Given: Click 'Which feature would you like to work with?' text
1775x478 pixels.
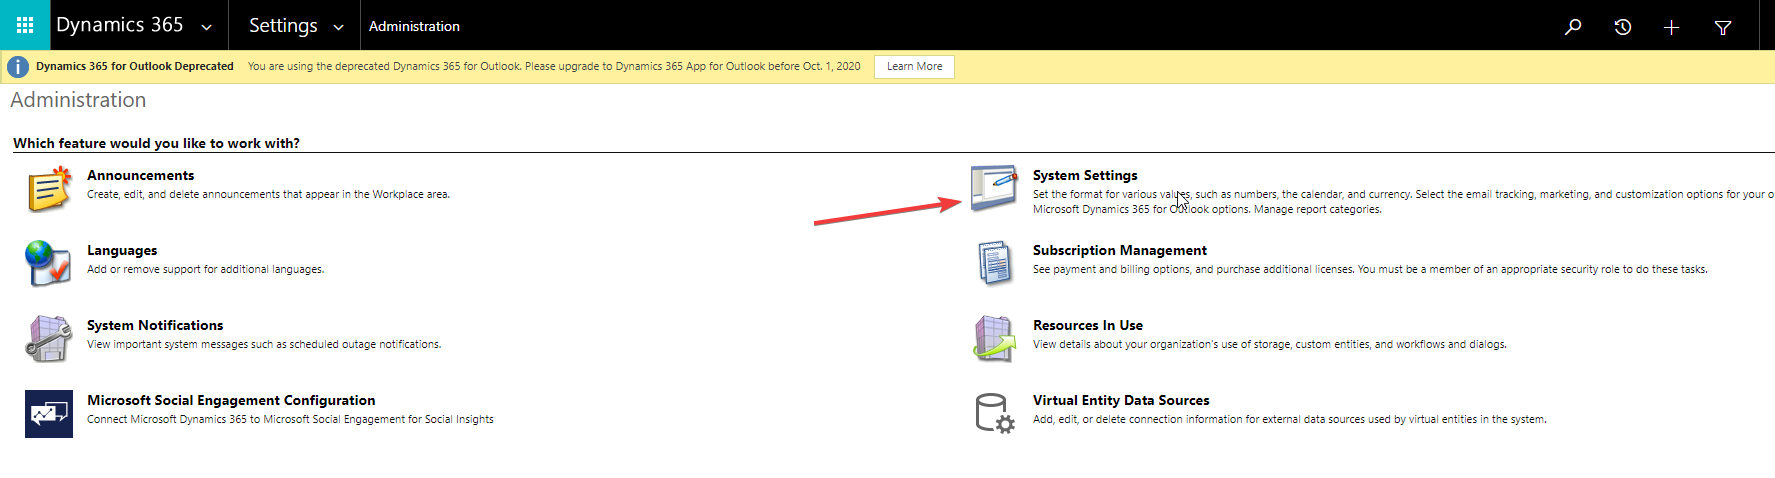Looking at the screenshot, I should coord(156,143).
